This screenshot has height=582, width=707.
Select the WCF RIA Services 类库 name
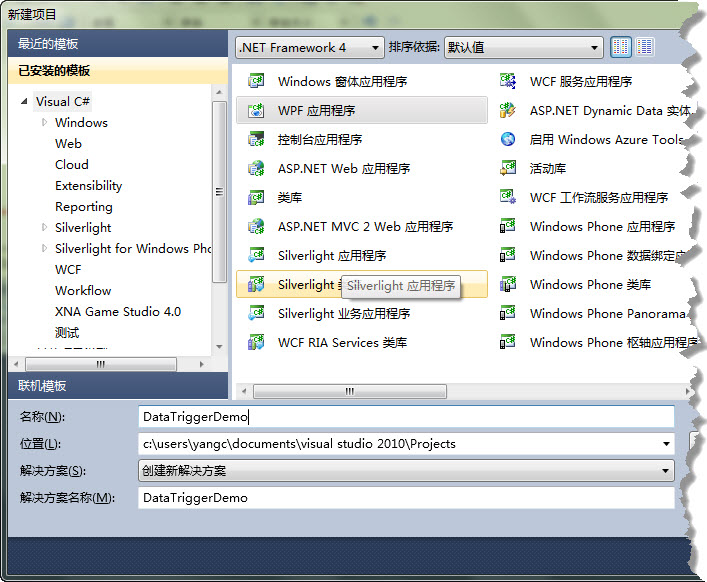point(342,342)
